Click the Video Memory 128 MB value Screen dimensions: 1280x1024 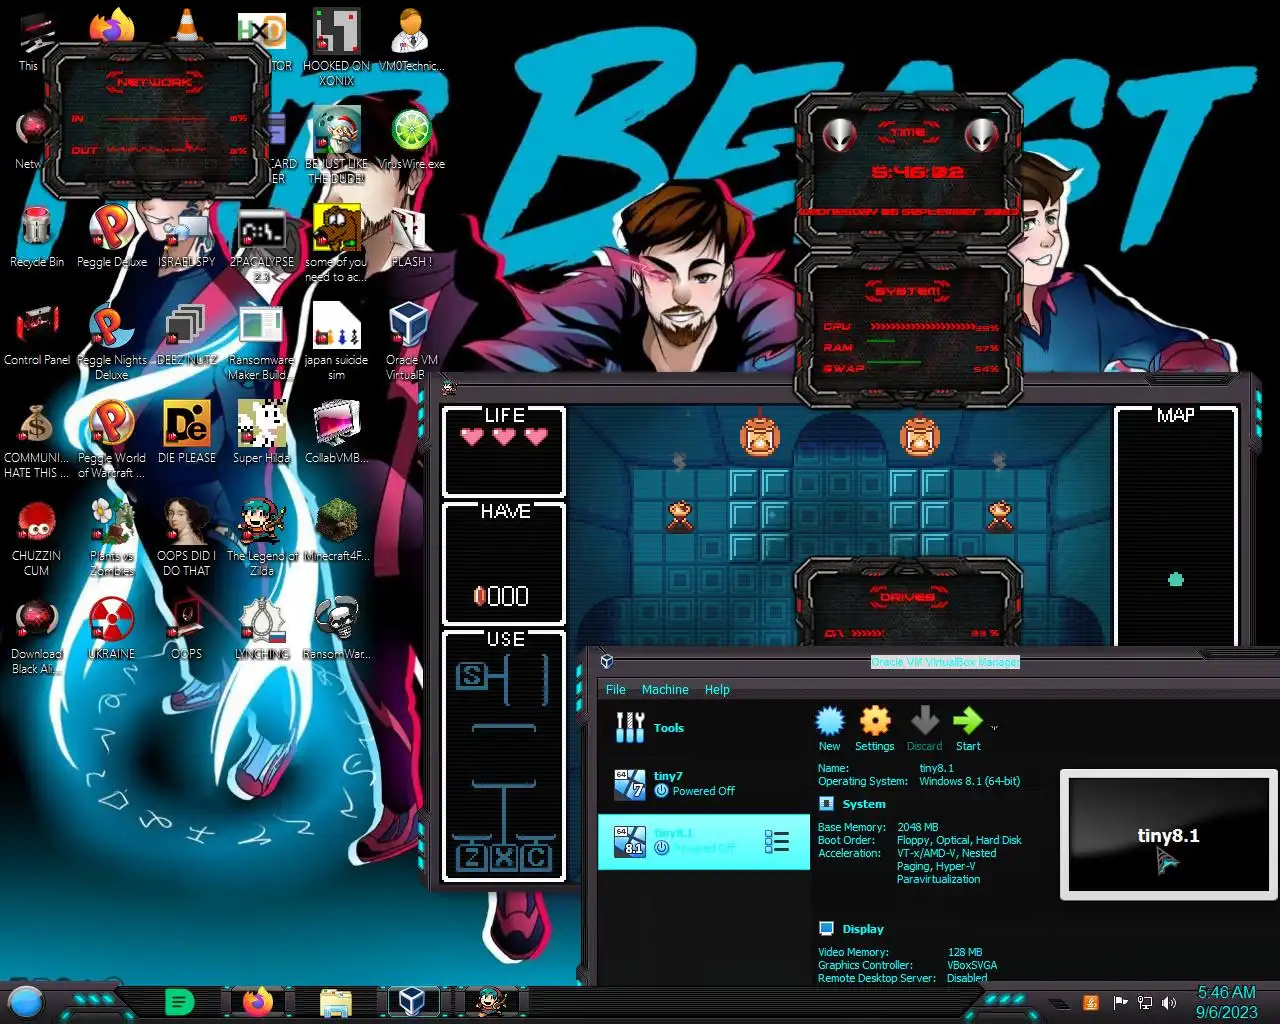pos(965,952)
